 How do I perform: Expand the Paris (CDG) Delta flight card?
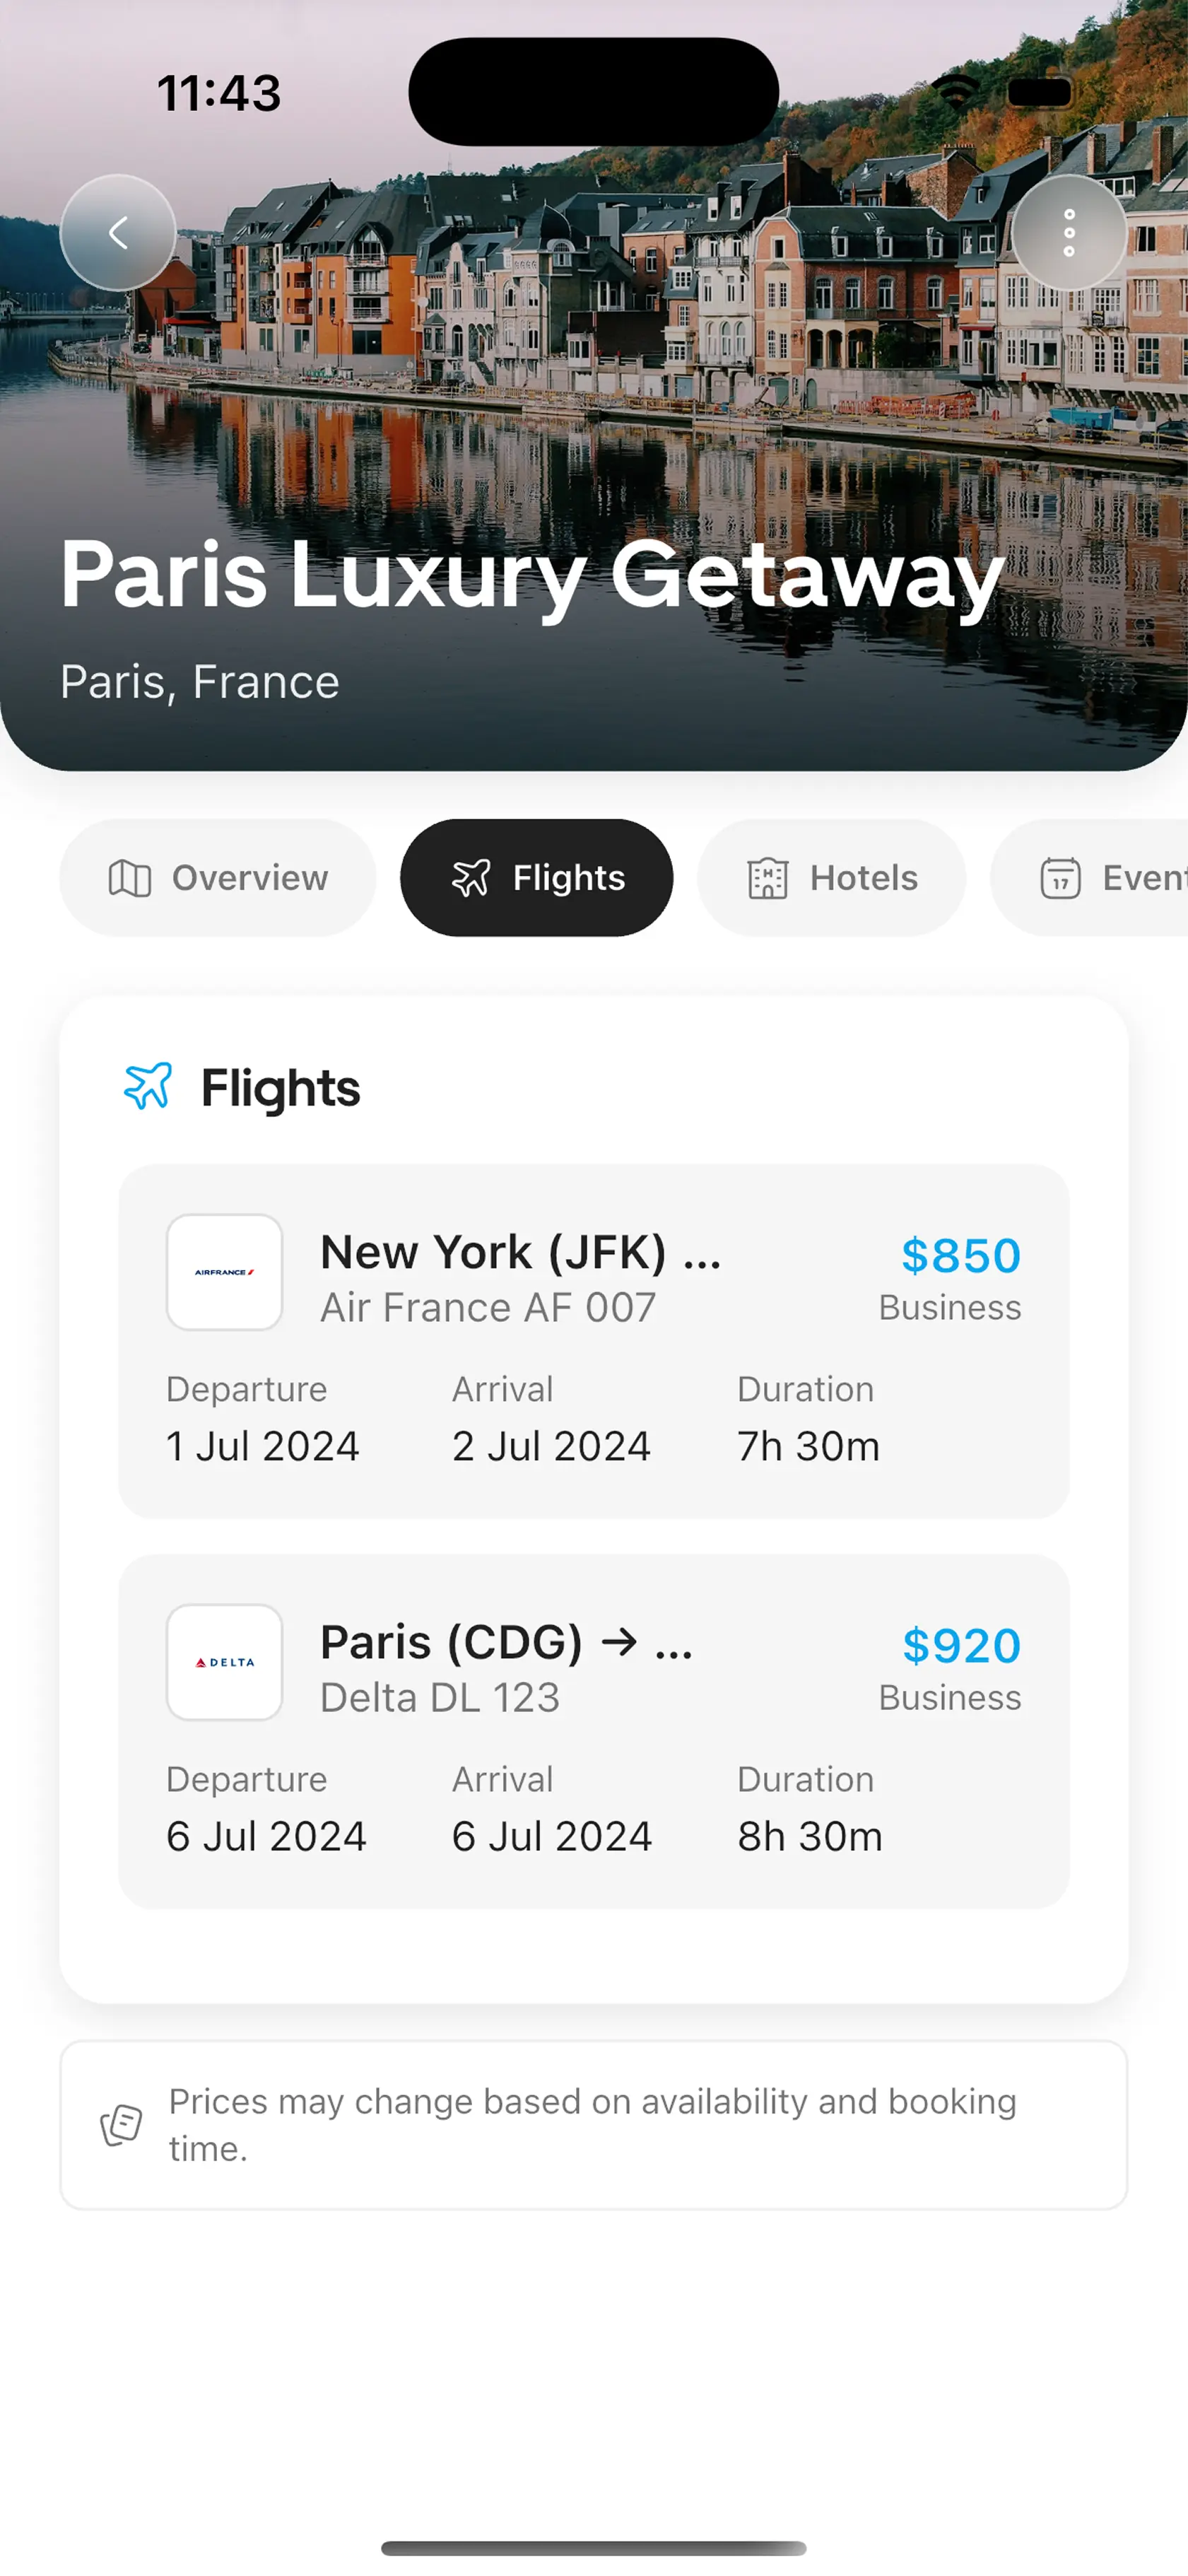[x=594, y=1731]
